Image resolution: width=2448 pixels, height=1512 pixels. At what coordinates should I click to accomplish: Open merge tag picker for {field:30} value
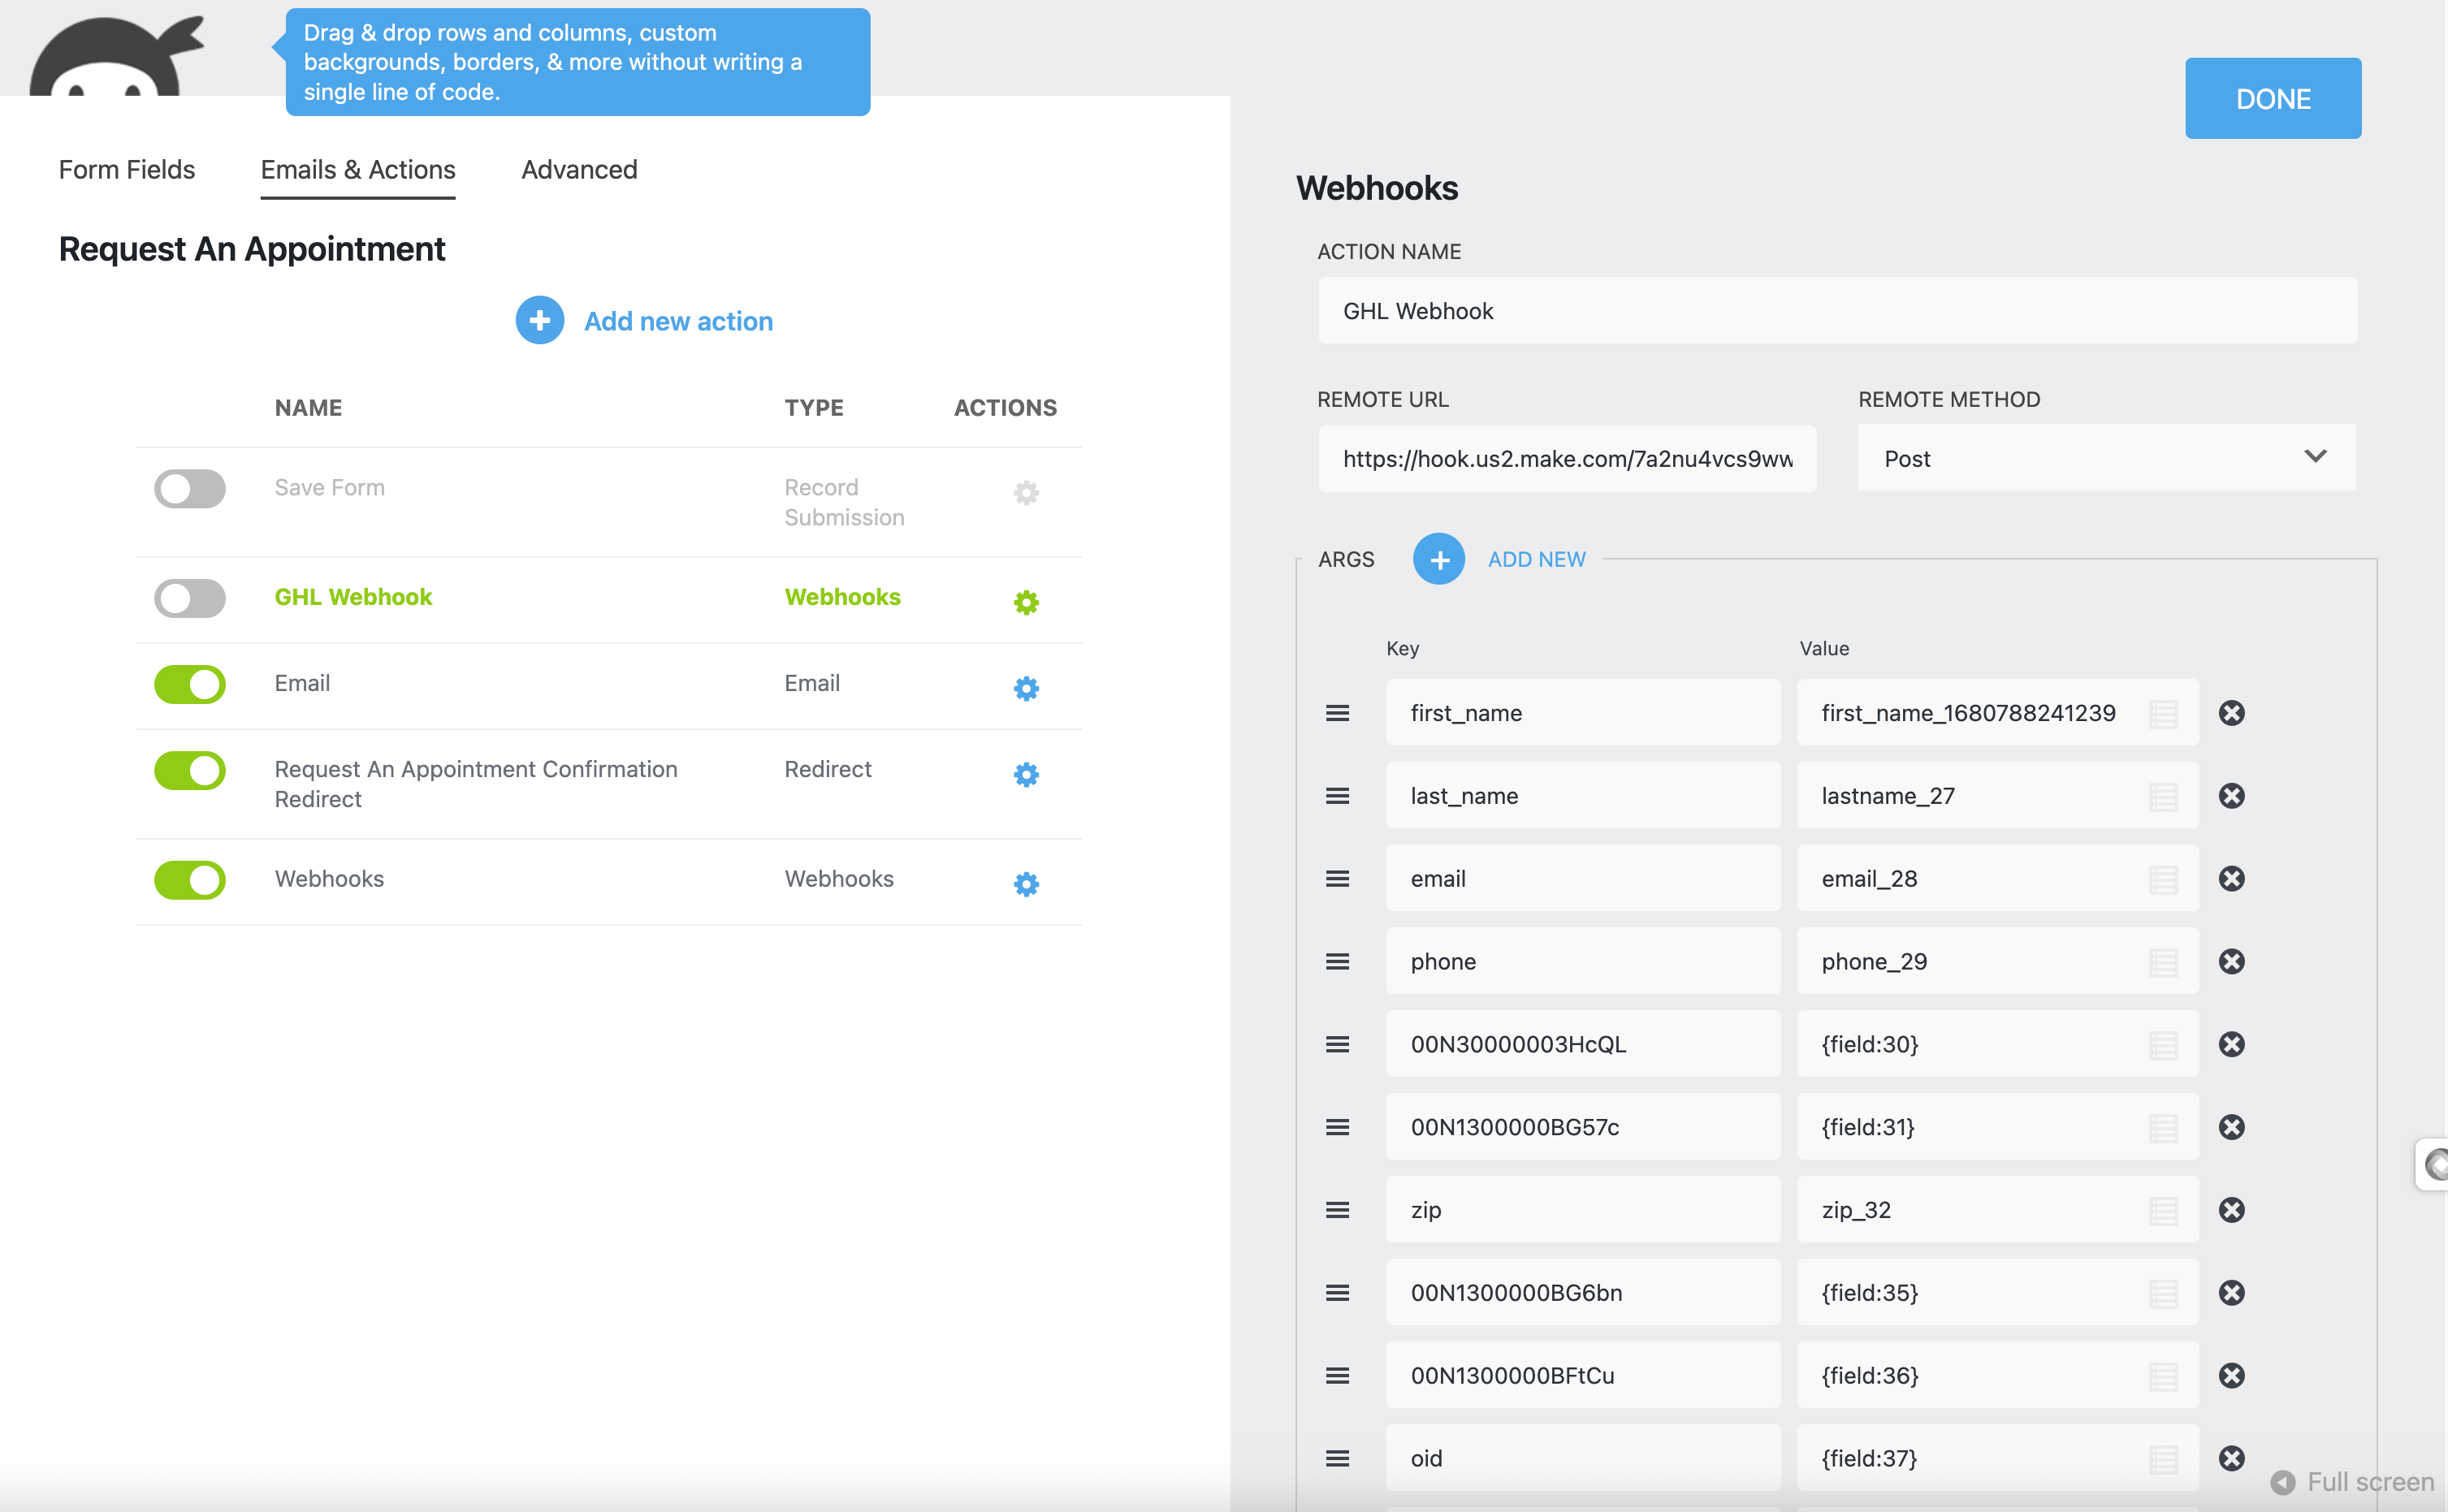pos(2163,1045)
